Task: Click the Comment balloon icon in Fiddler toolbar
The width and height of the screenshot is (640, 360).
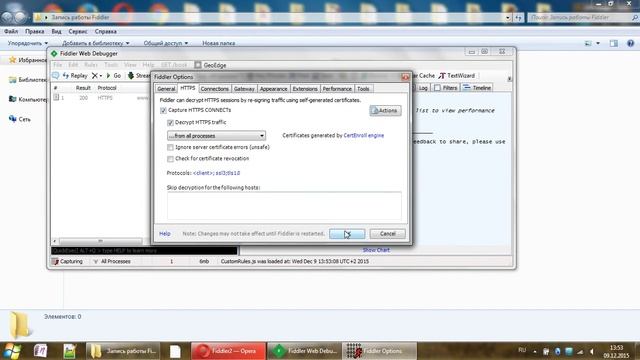Action: pyautogui.click(x=56, y=76)
